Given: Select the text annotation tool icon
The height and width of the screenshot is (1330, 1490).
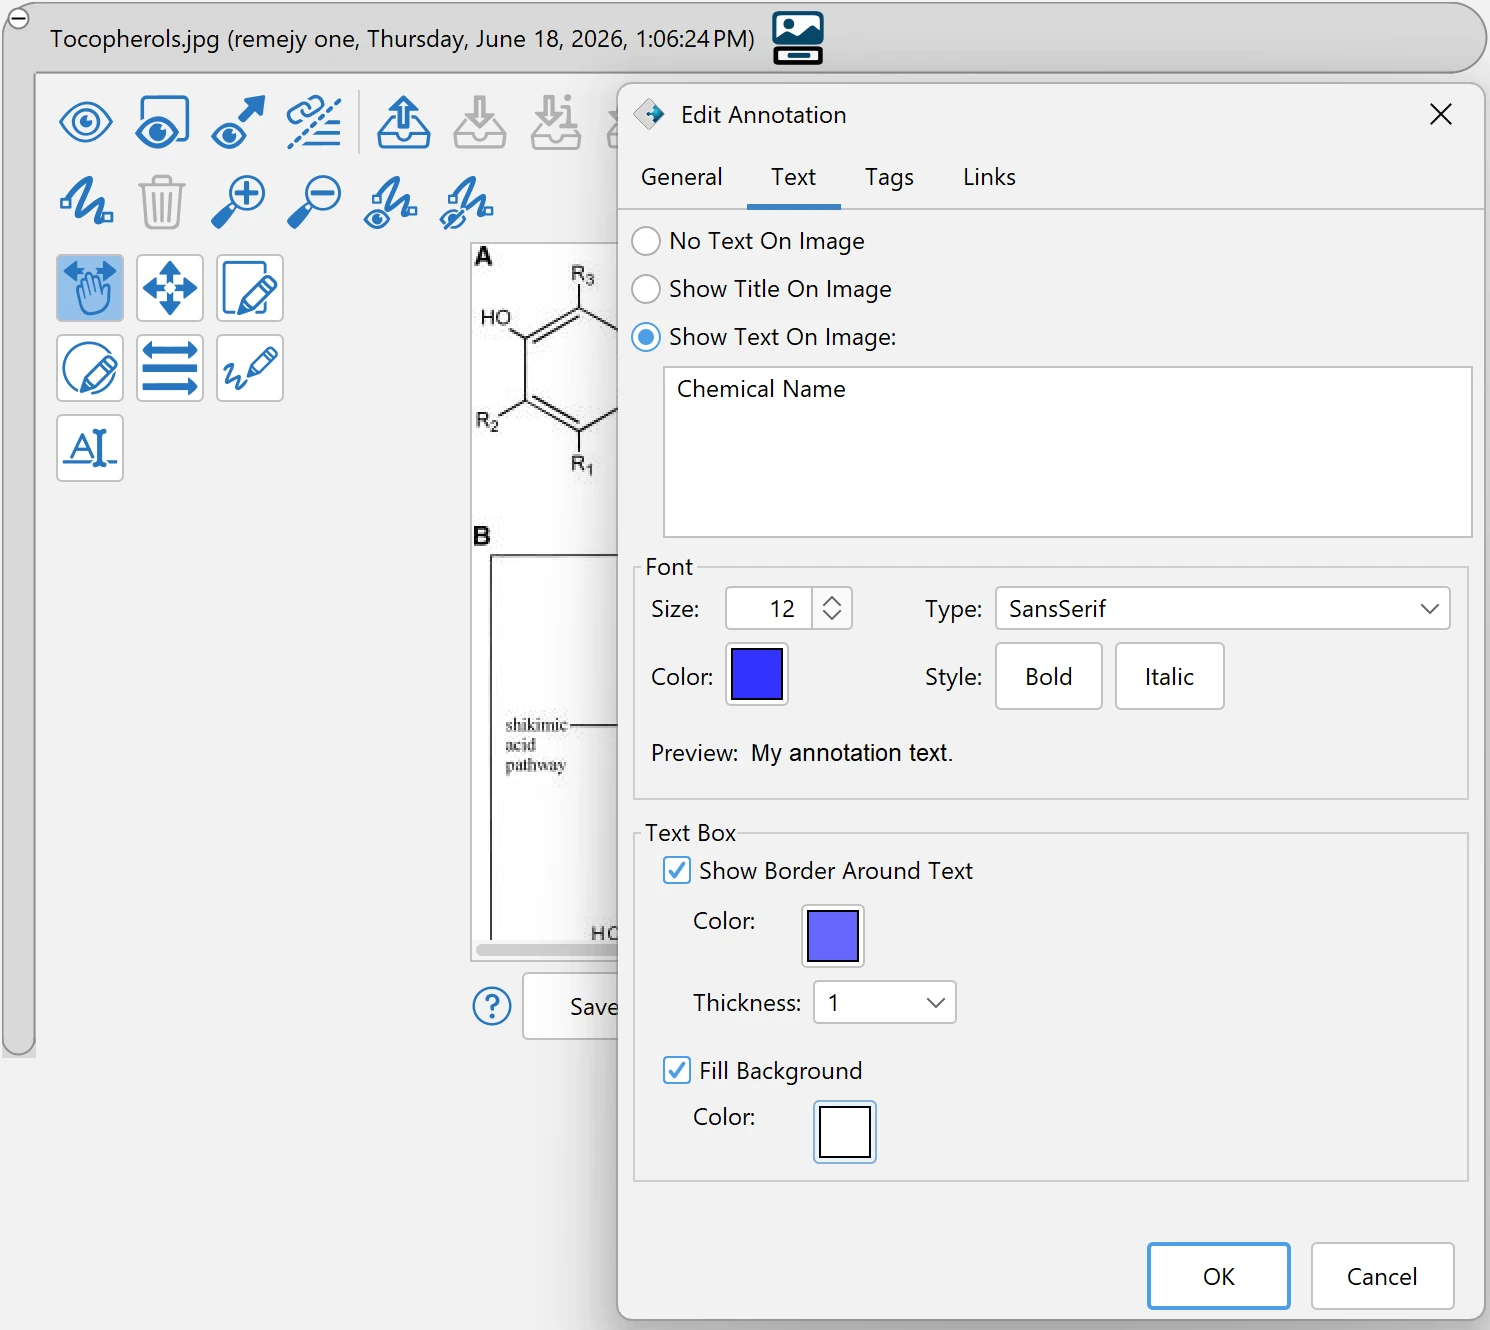Looking at the screenshot, I should tap(90, 448).
